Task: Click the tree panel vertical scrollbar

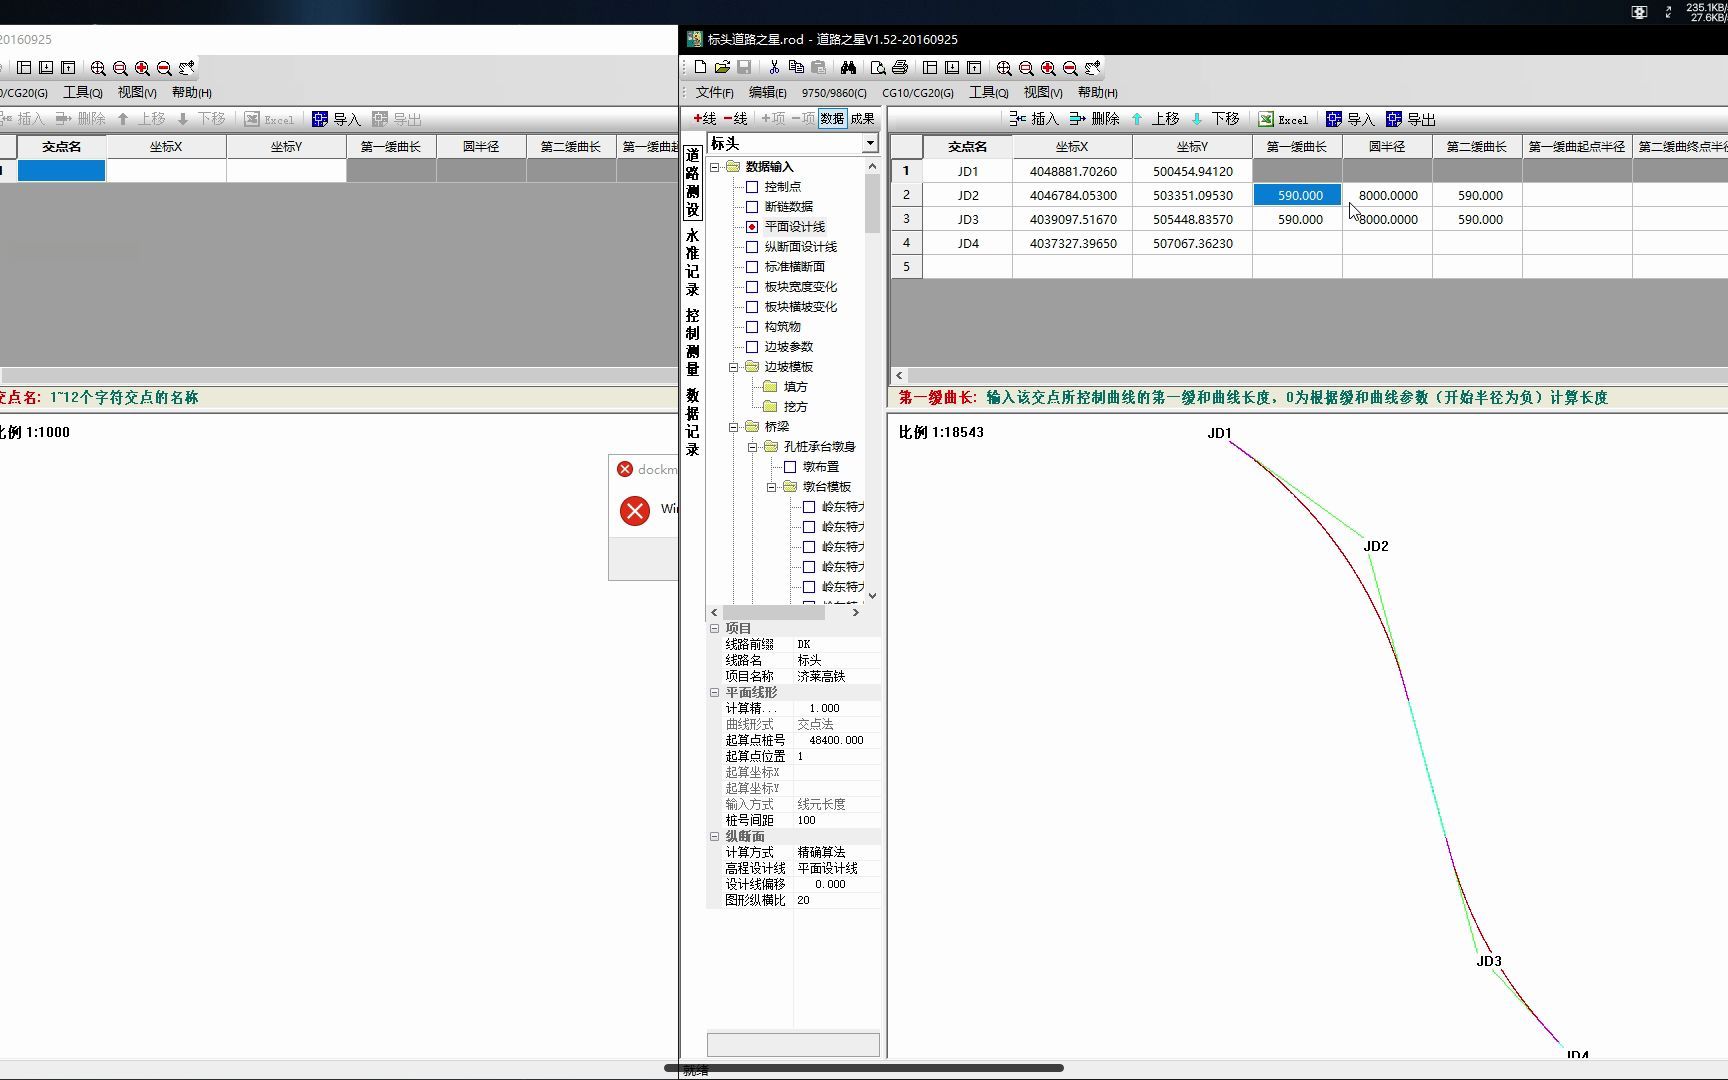Action: click(872, 381)
